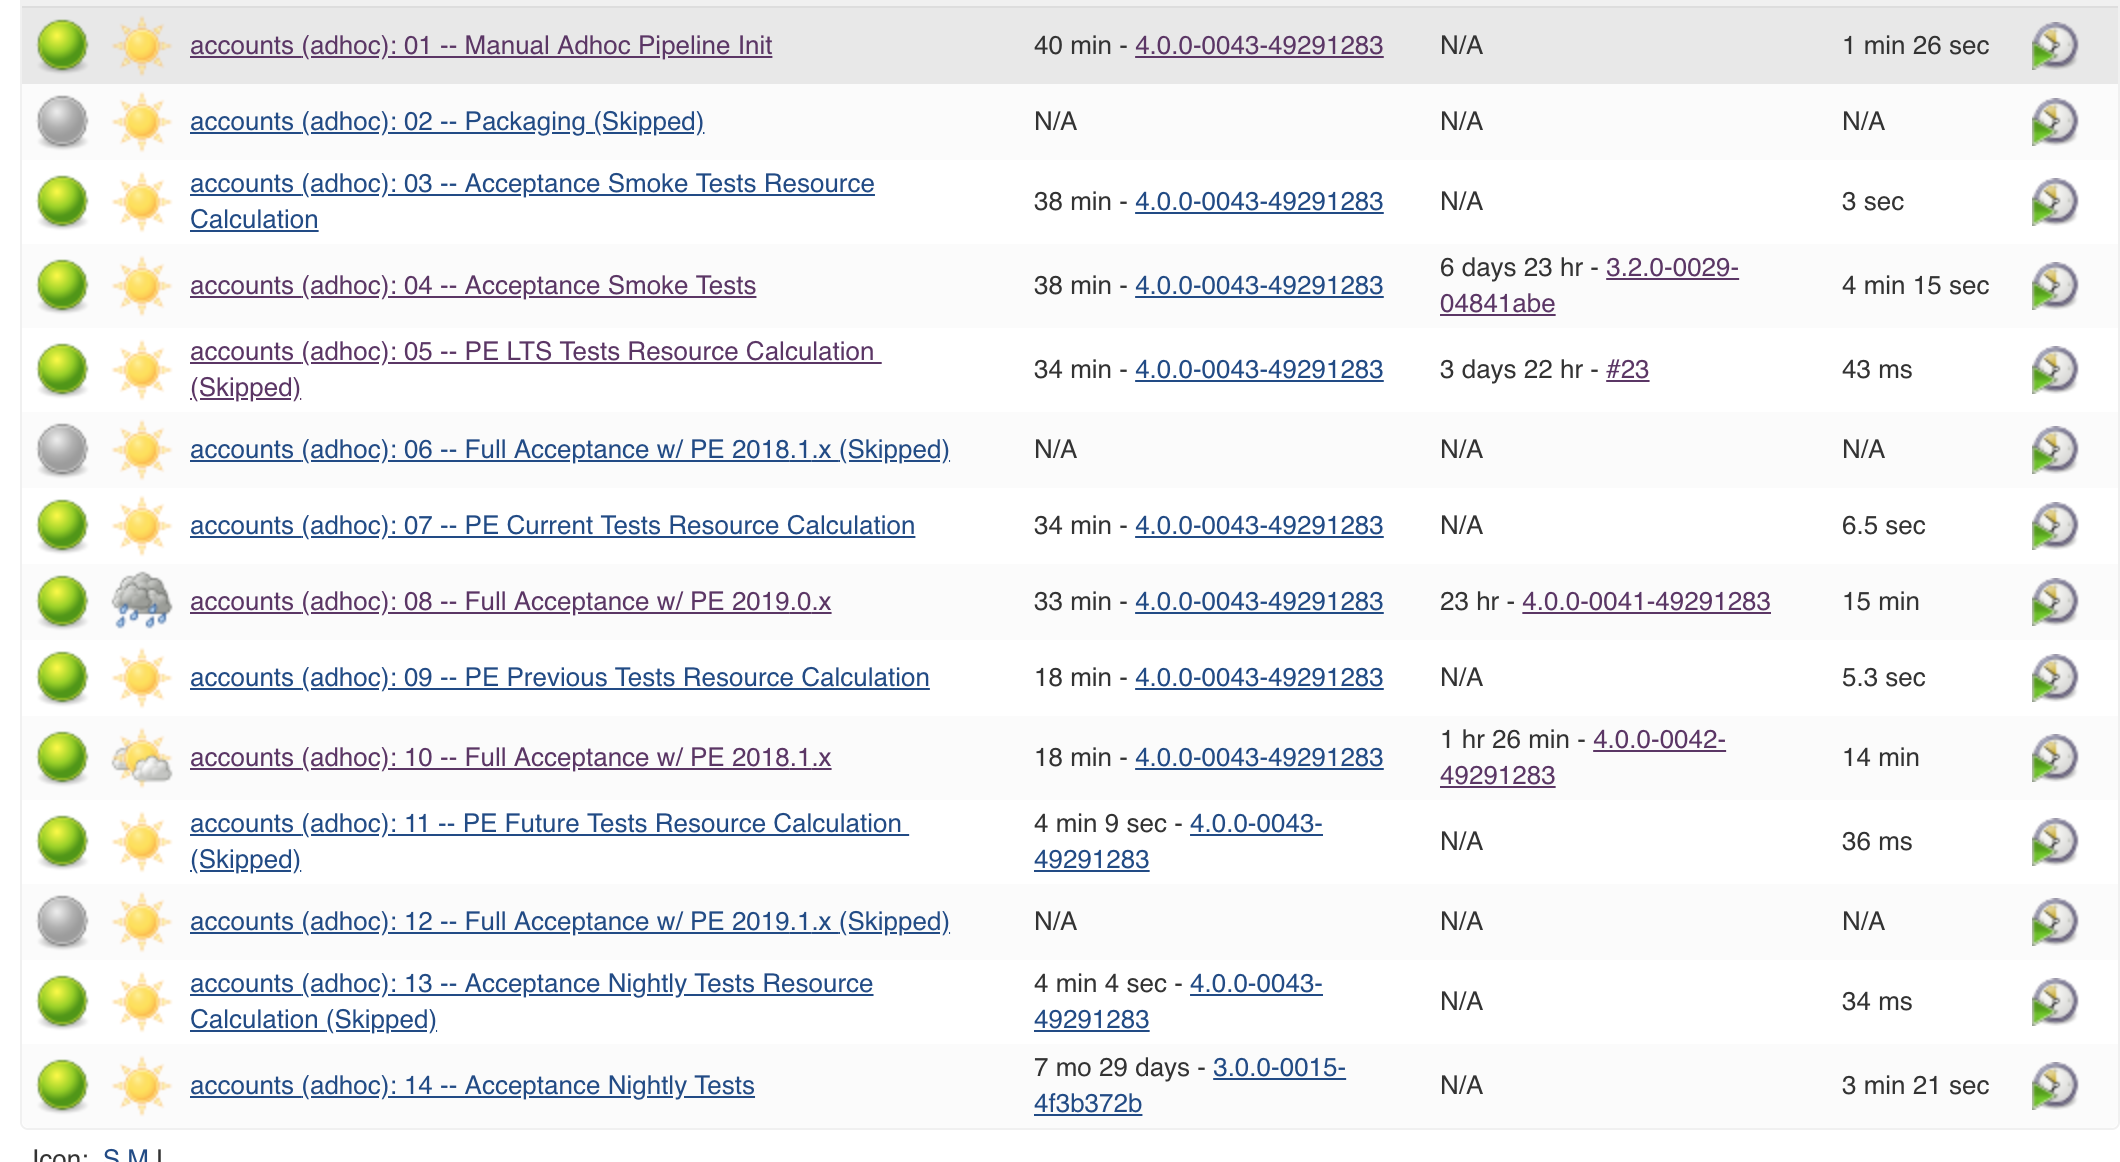Schedule build for 10 Full Acceptance PE 2018.1.x

point(2054,758)
